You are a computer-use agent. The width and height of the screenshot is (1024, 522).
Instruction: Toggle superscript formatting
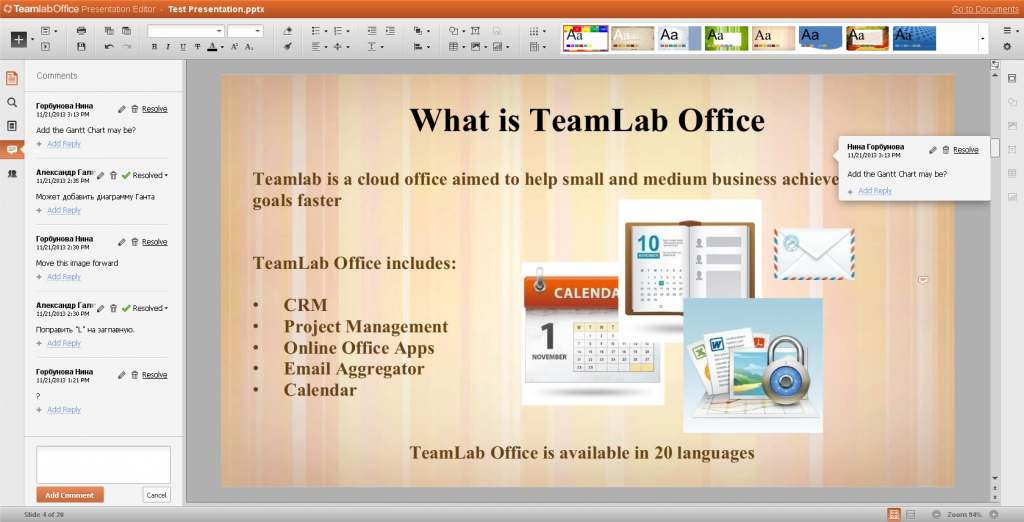[234, 47]
